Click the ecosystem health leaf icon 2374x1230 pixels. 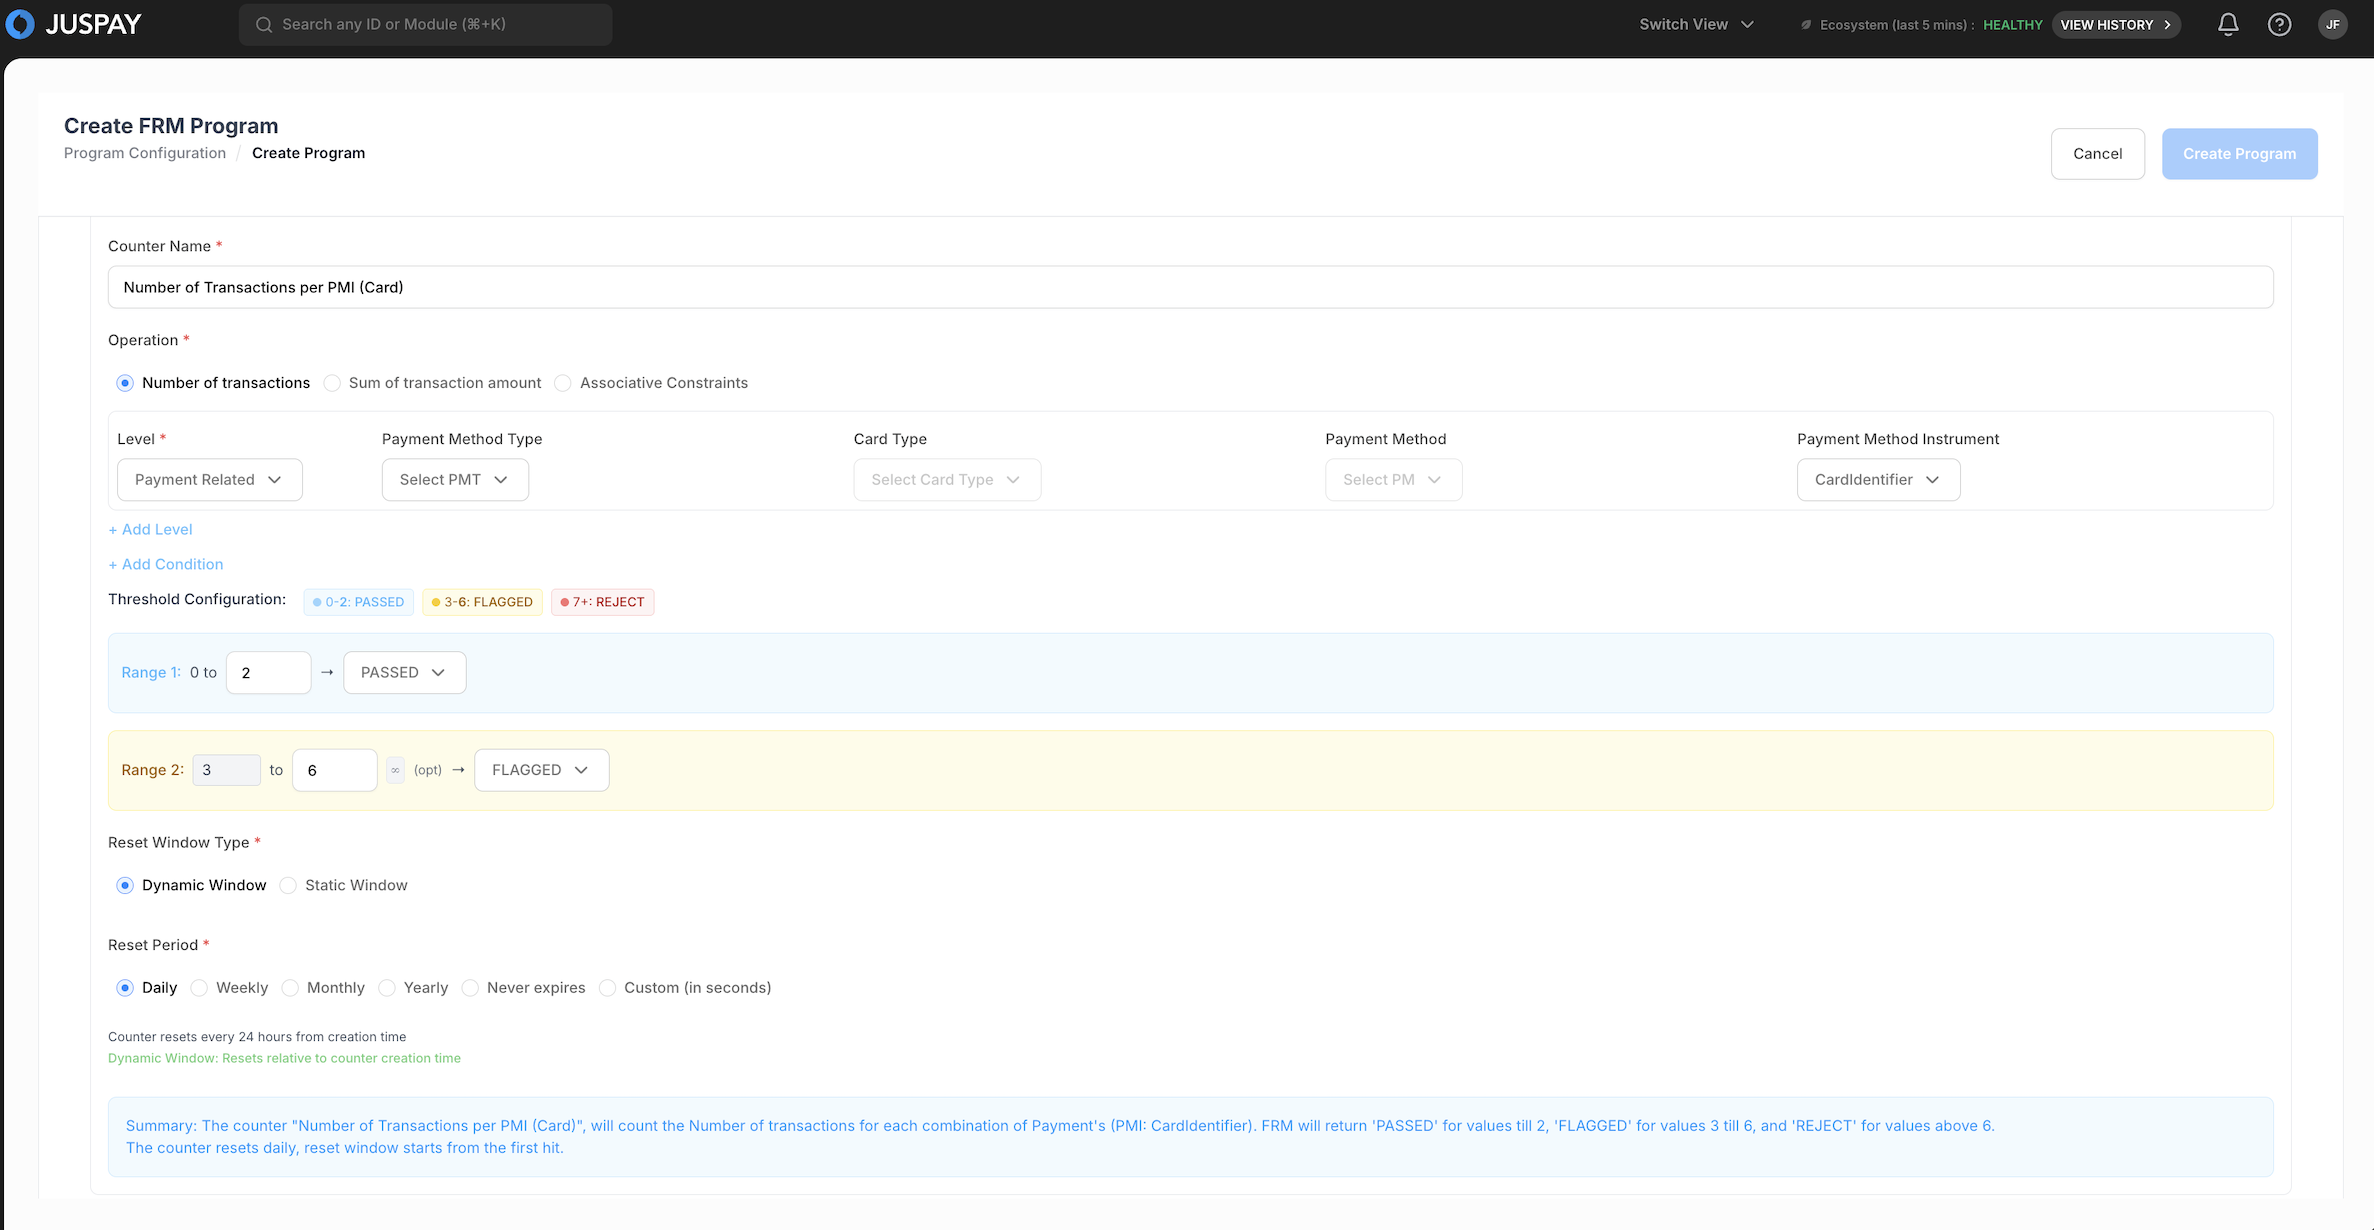pos(1806,25)
